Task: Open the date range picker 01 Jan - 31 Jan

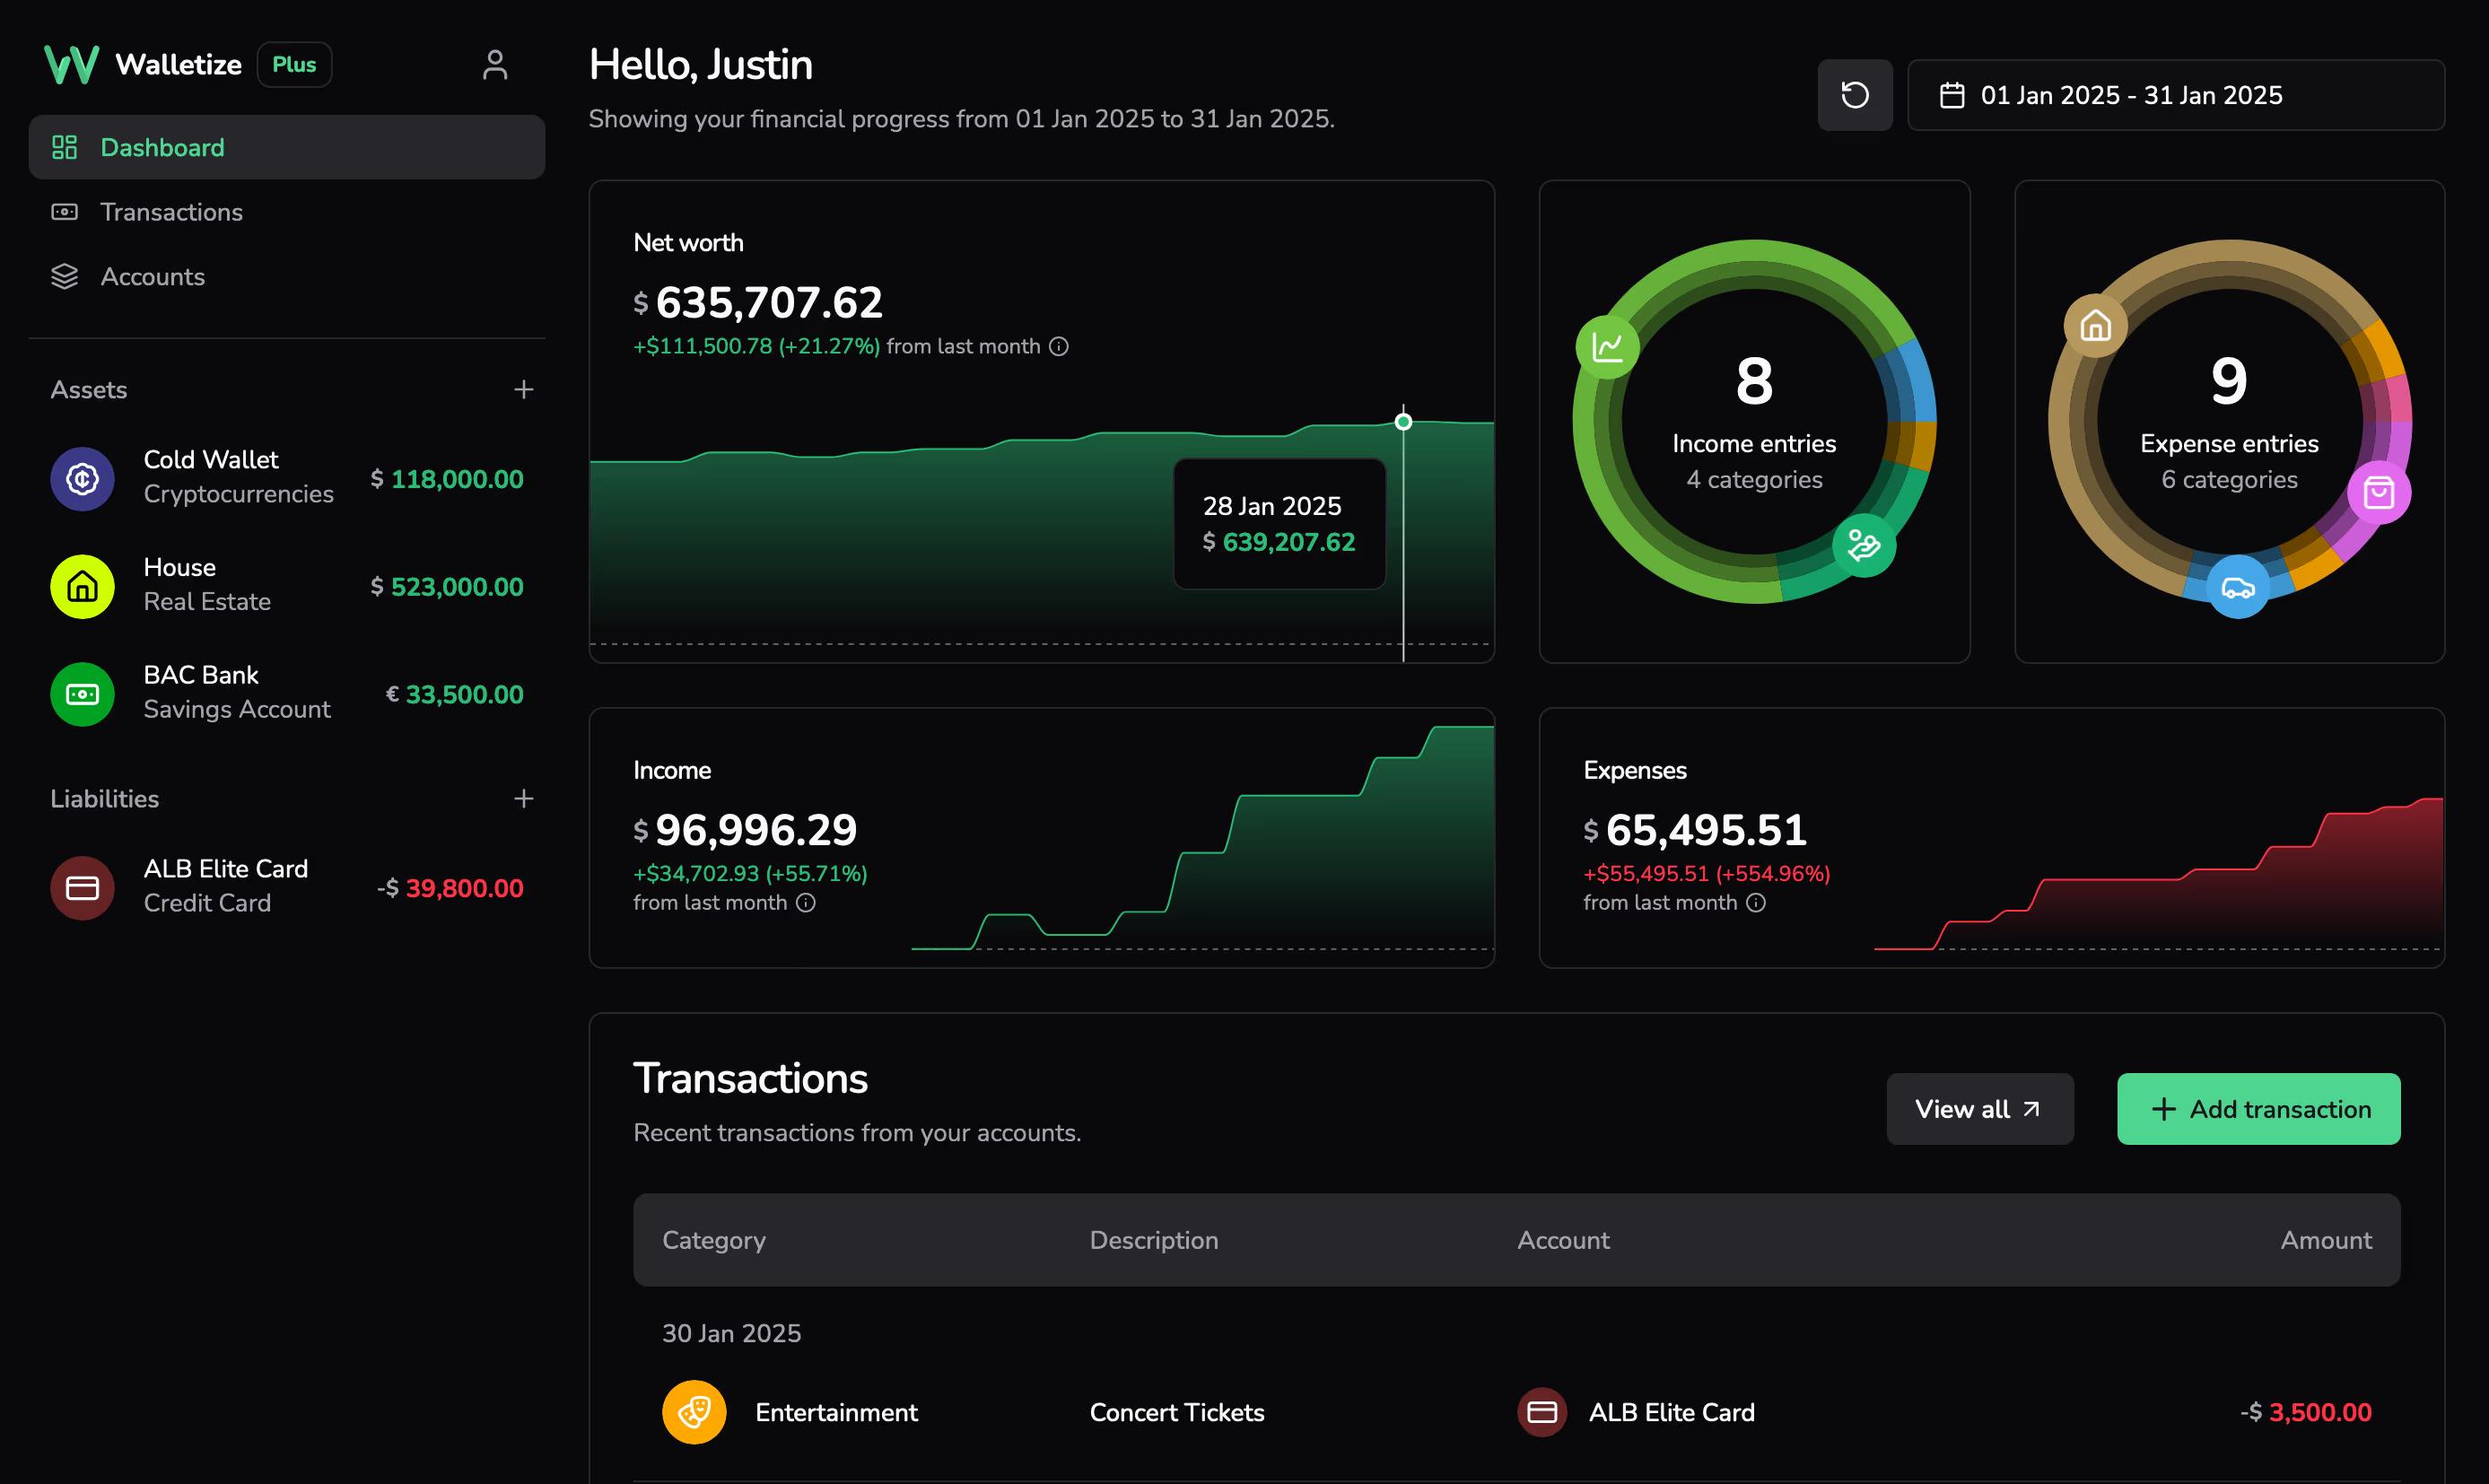Action: [x=2130, y=94]
